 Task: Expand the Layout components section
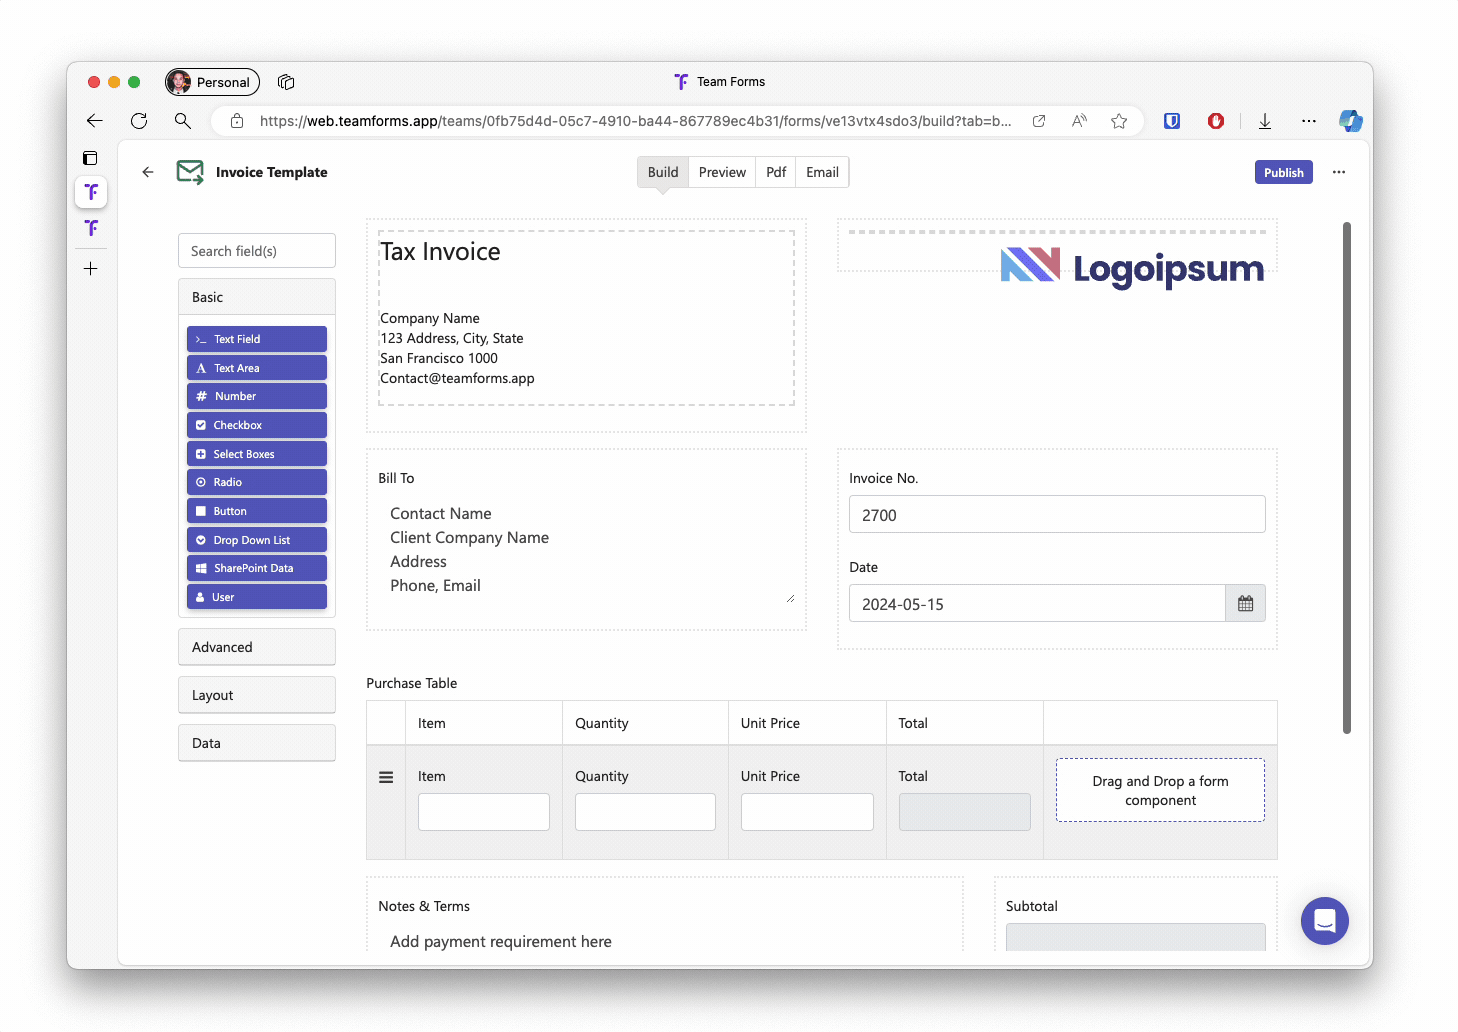(257, 695)
